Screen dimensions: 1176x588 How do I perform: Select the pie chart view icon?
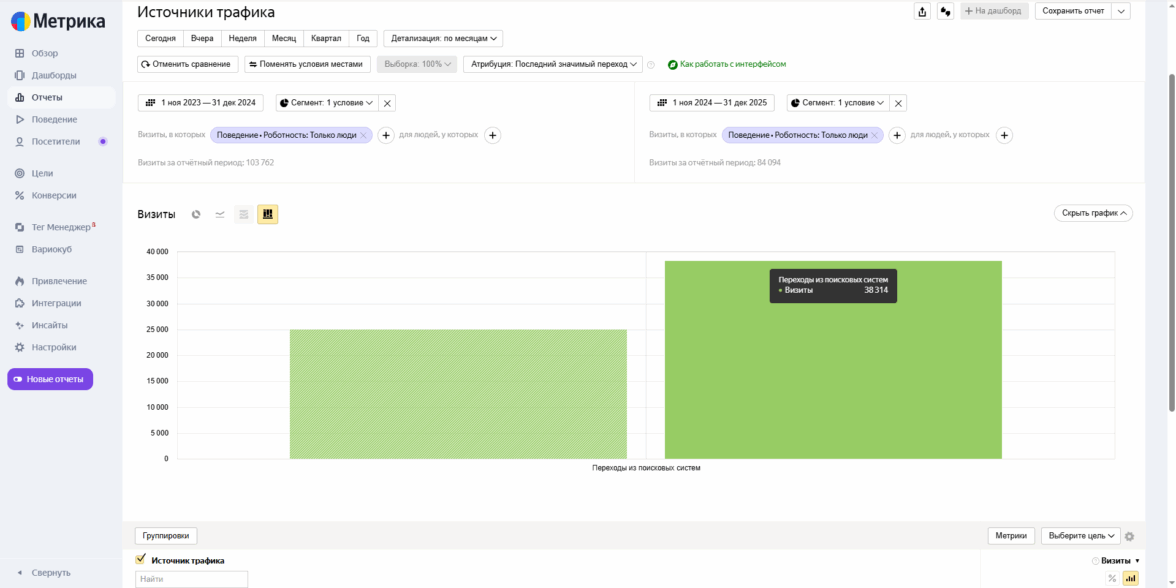tap(196, 214)
